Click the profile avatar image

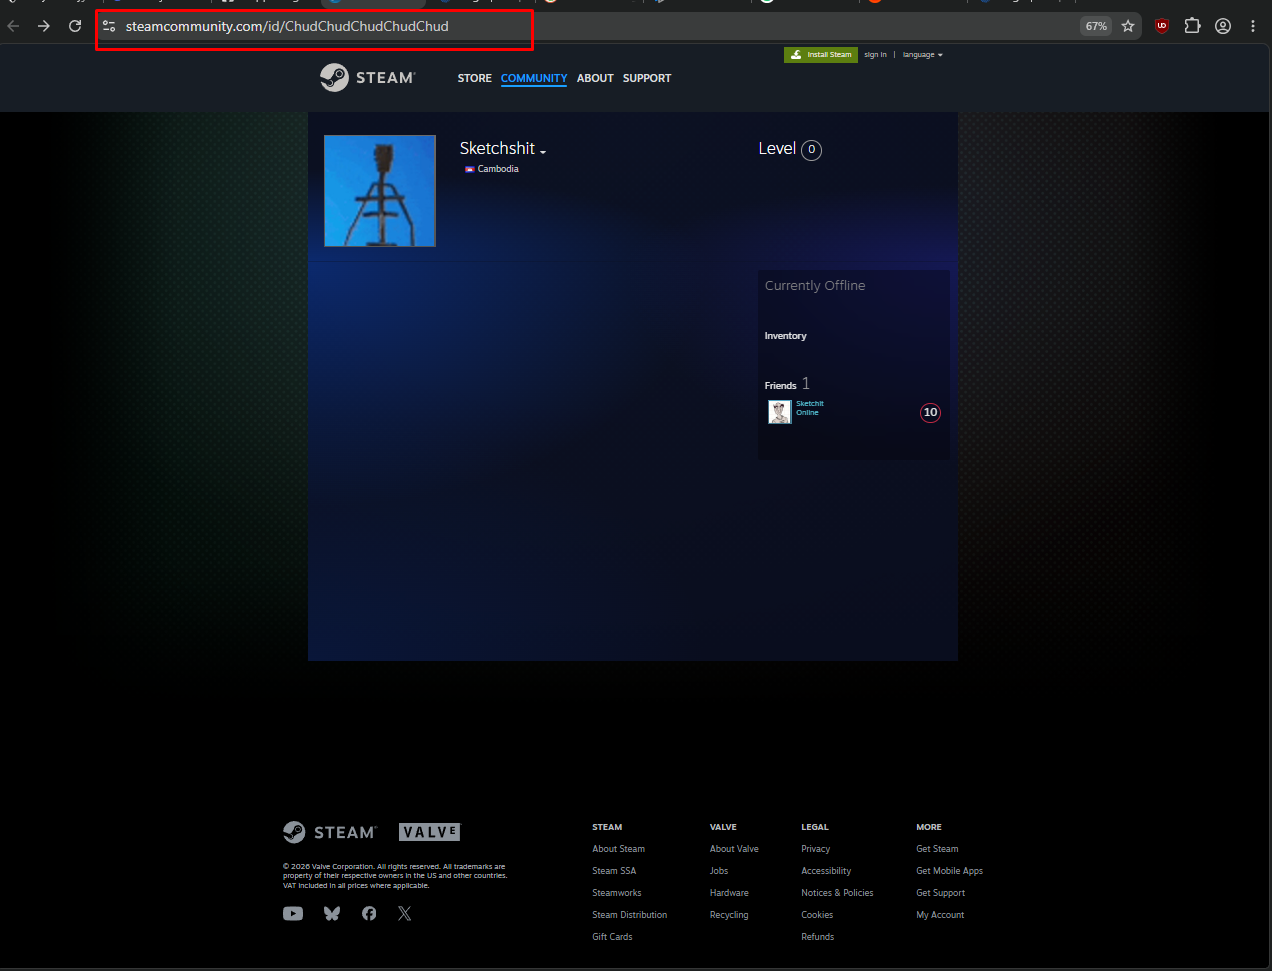click(380, 191)
